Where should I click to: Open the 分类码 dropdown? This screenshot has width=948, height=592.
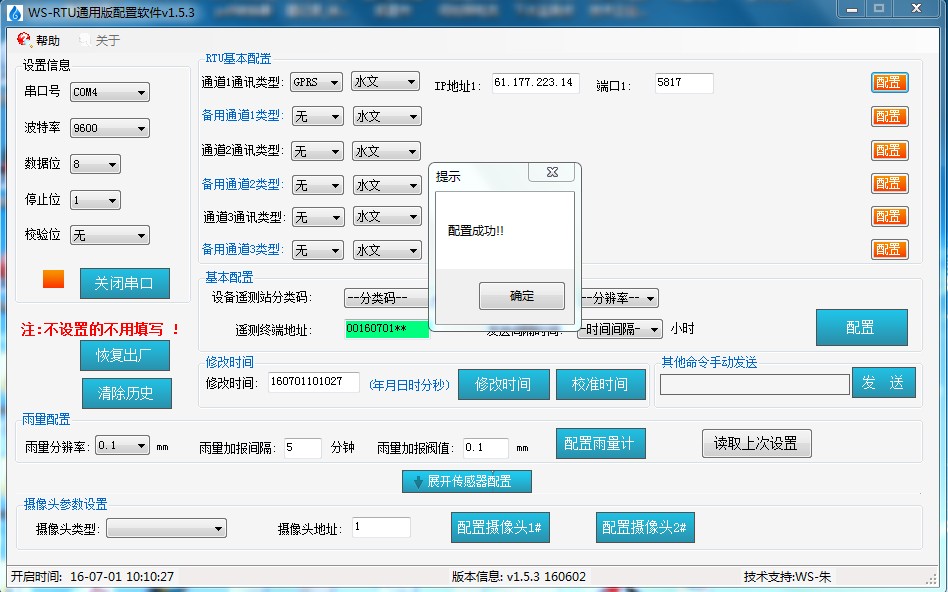click(387, 298)
